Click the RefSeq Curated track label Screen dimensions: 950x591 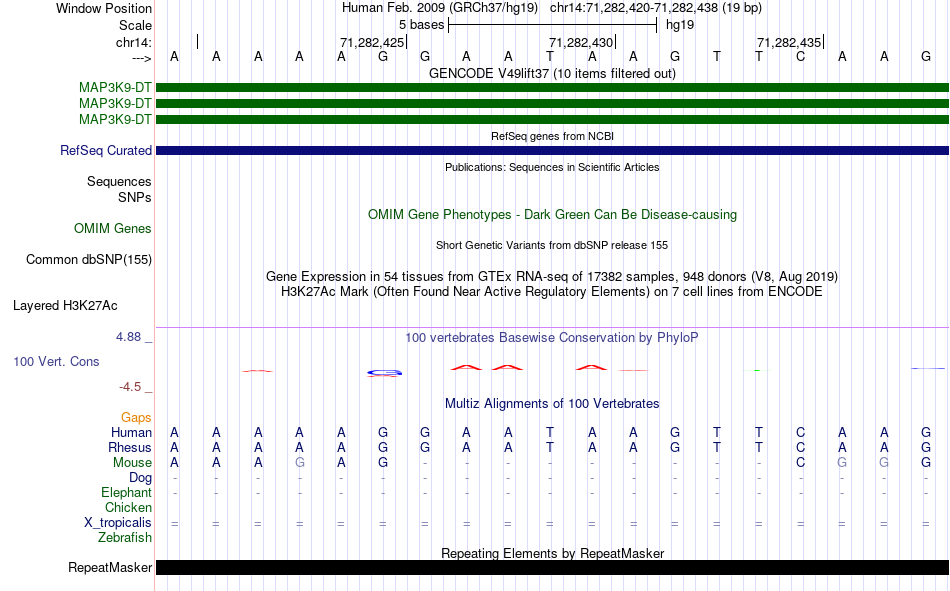pyautogui.click(x=106, y=150)
